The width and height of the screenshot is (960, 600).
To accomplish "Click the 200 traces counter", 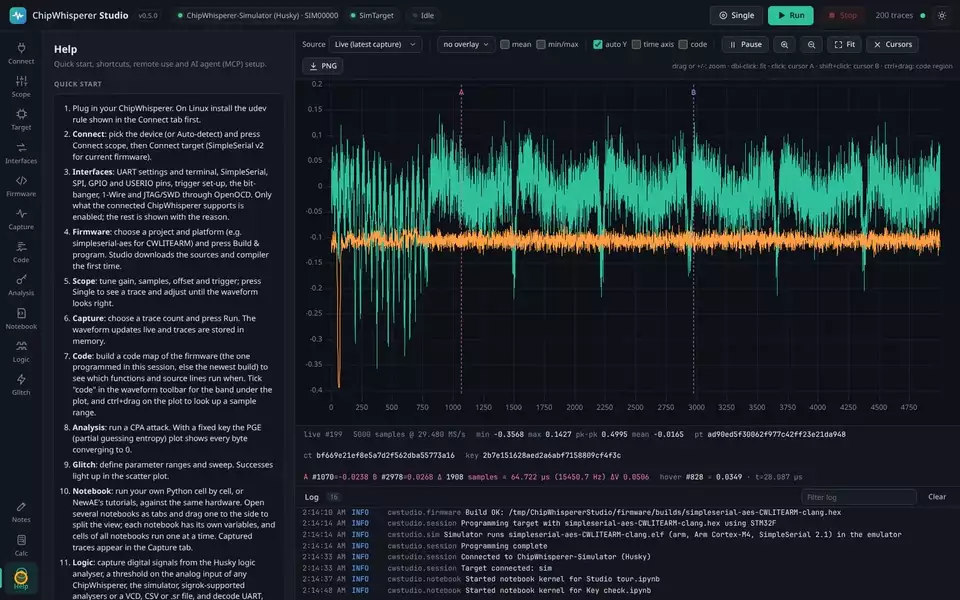I will pos(894,15).
